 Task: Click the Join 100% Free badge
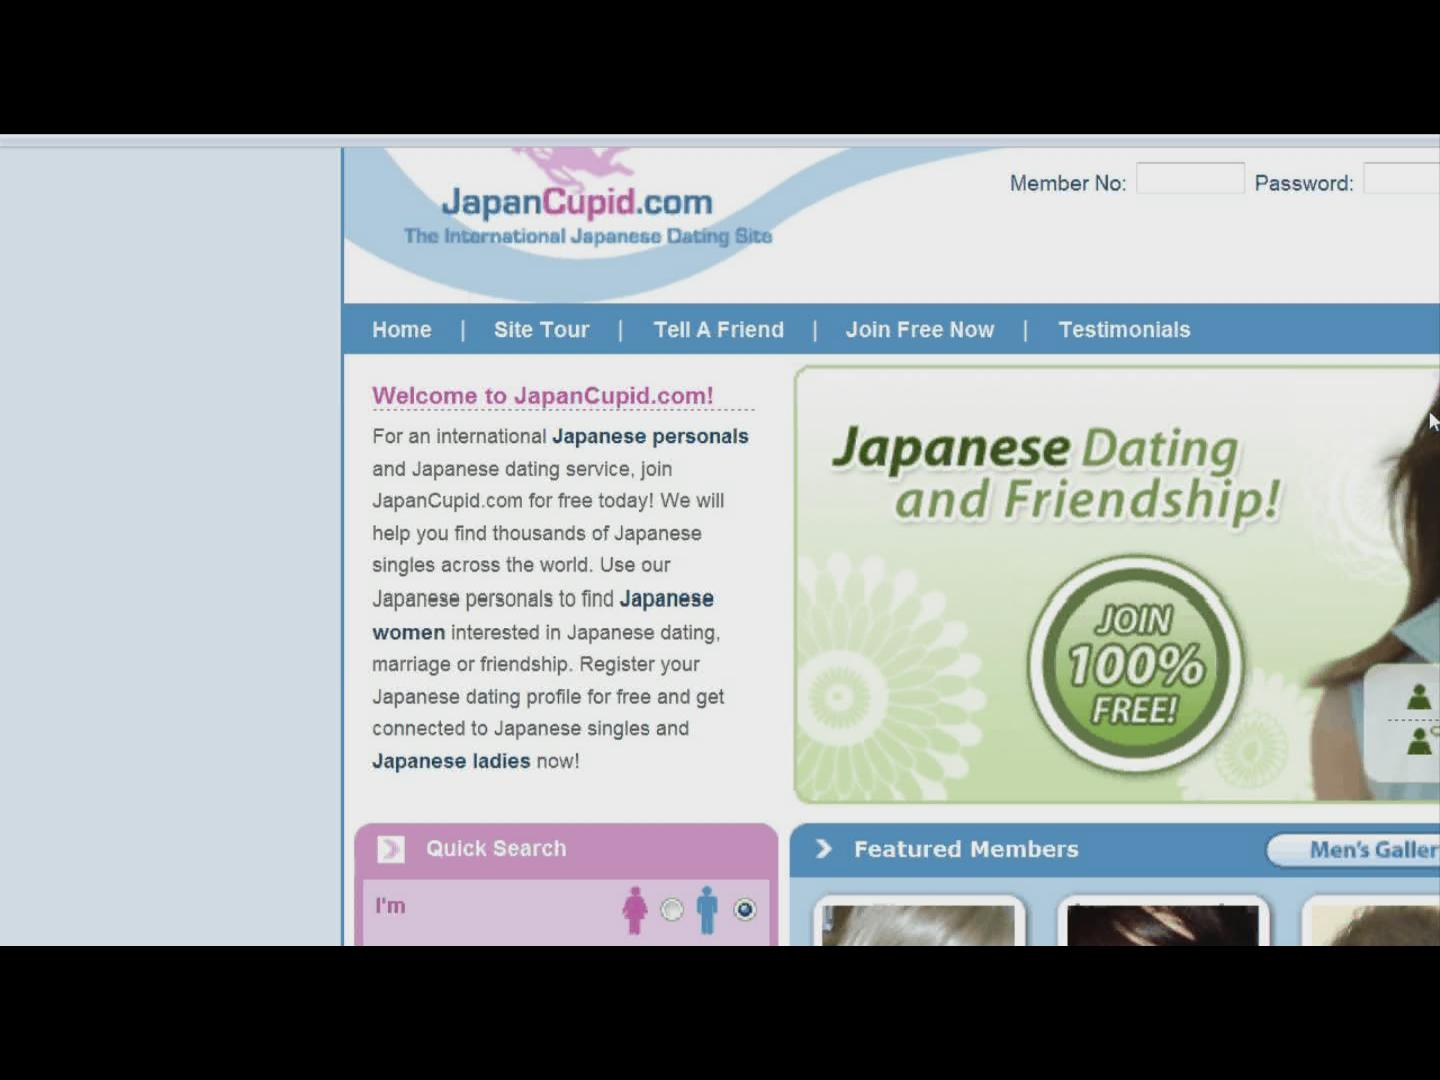coord(1136,664)
